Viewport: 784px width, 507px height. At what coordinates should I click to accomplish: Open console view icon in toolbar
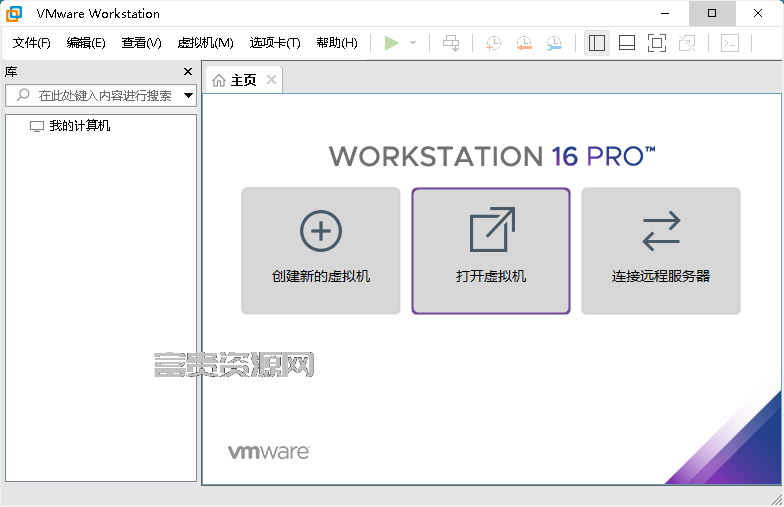[730, 43]
